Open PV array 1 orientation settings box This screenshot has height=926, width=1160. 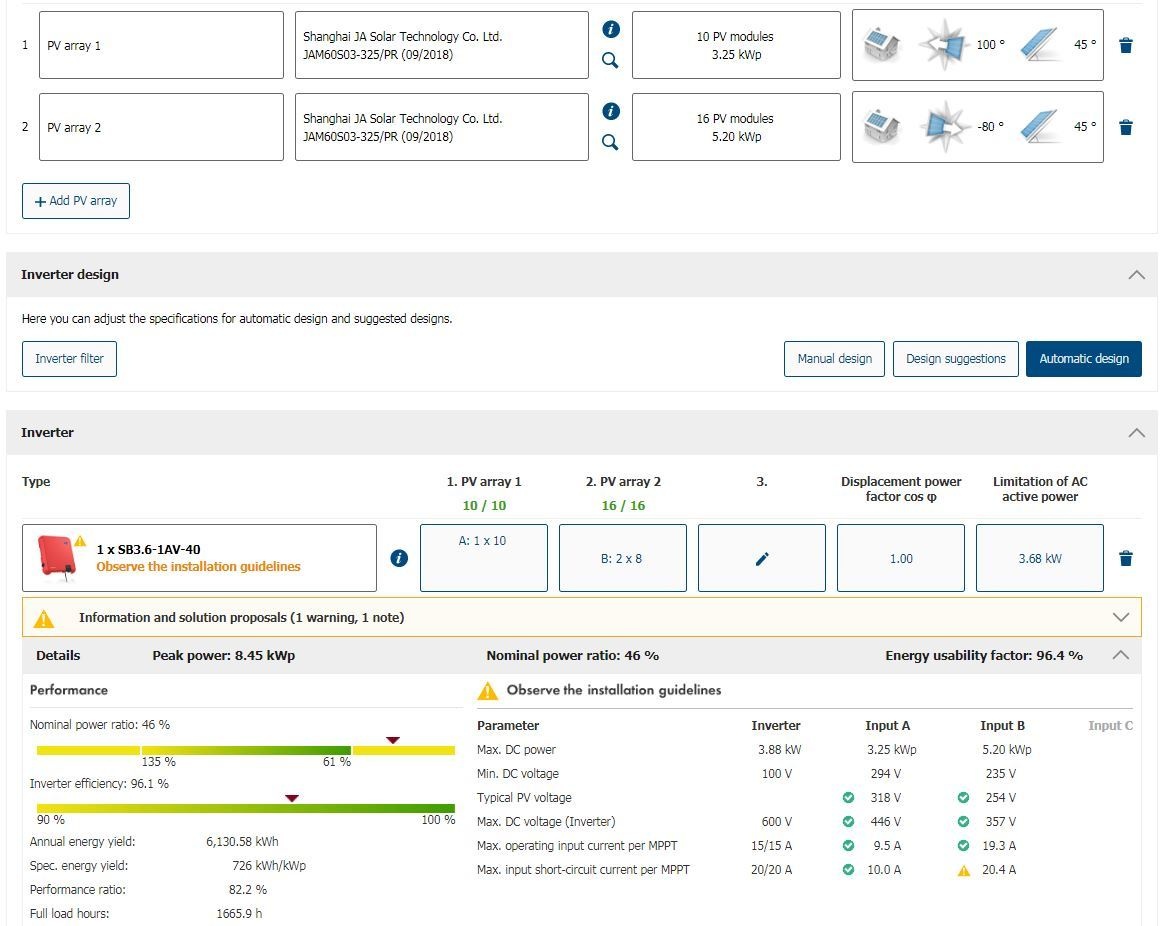point(977,45)
